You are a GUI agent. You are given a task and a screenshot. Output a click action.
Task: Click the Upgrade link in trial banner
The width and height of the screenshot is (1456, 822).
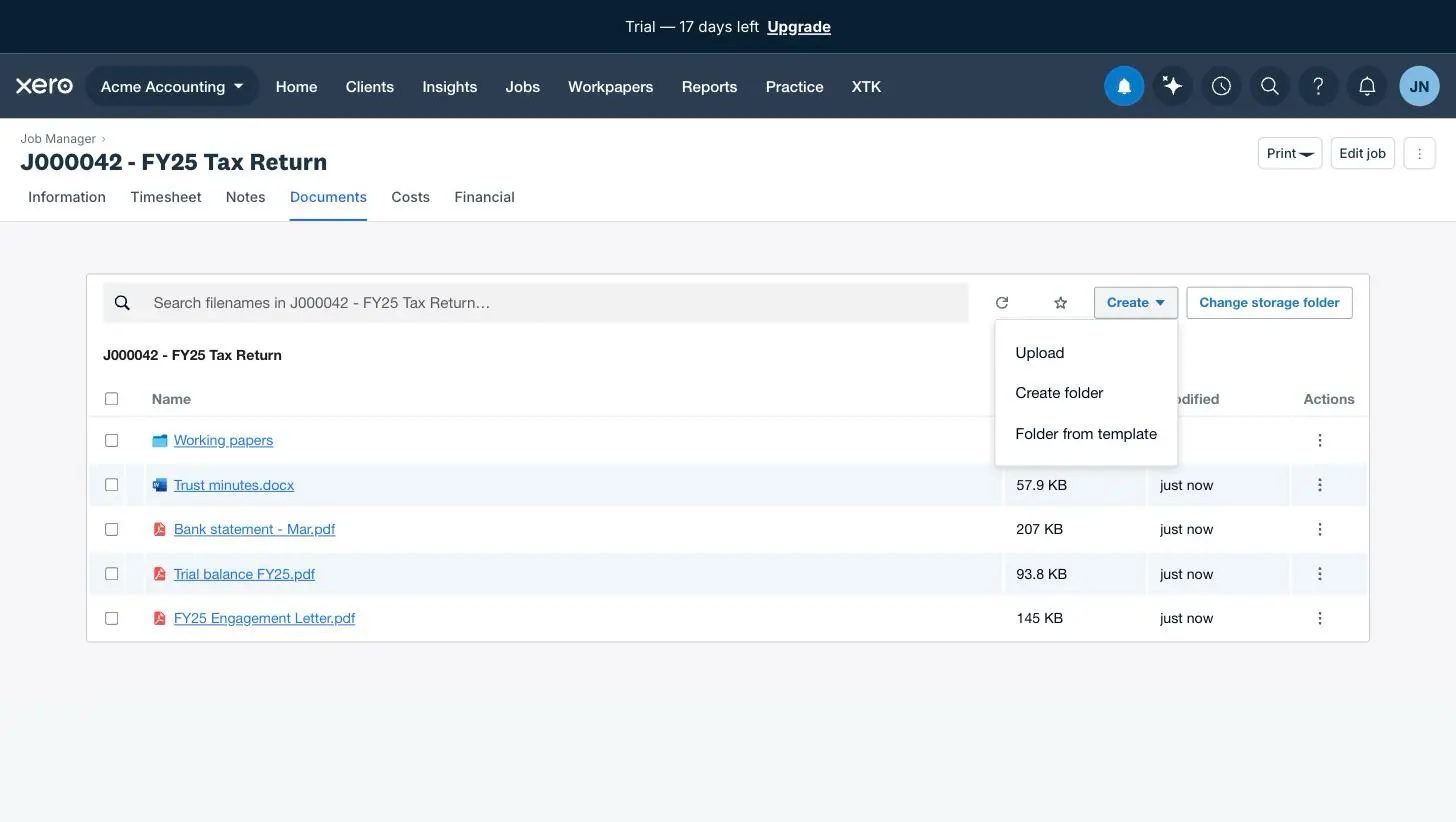coord(799,27)
